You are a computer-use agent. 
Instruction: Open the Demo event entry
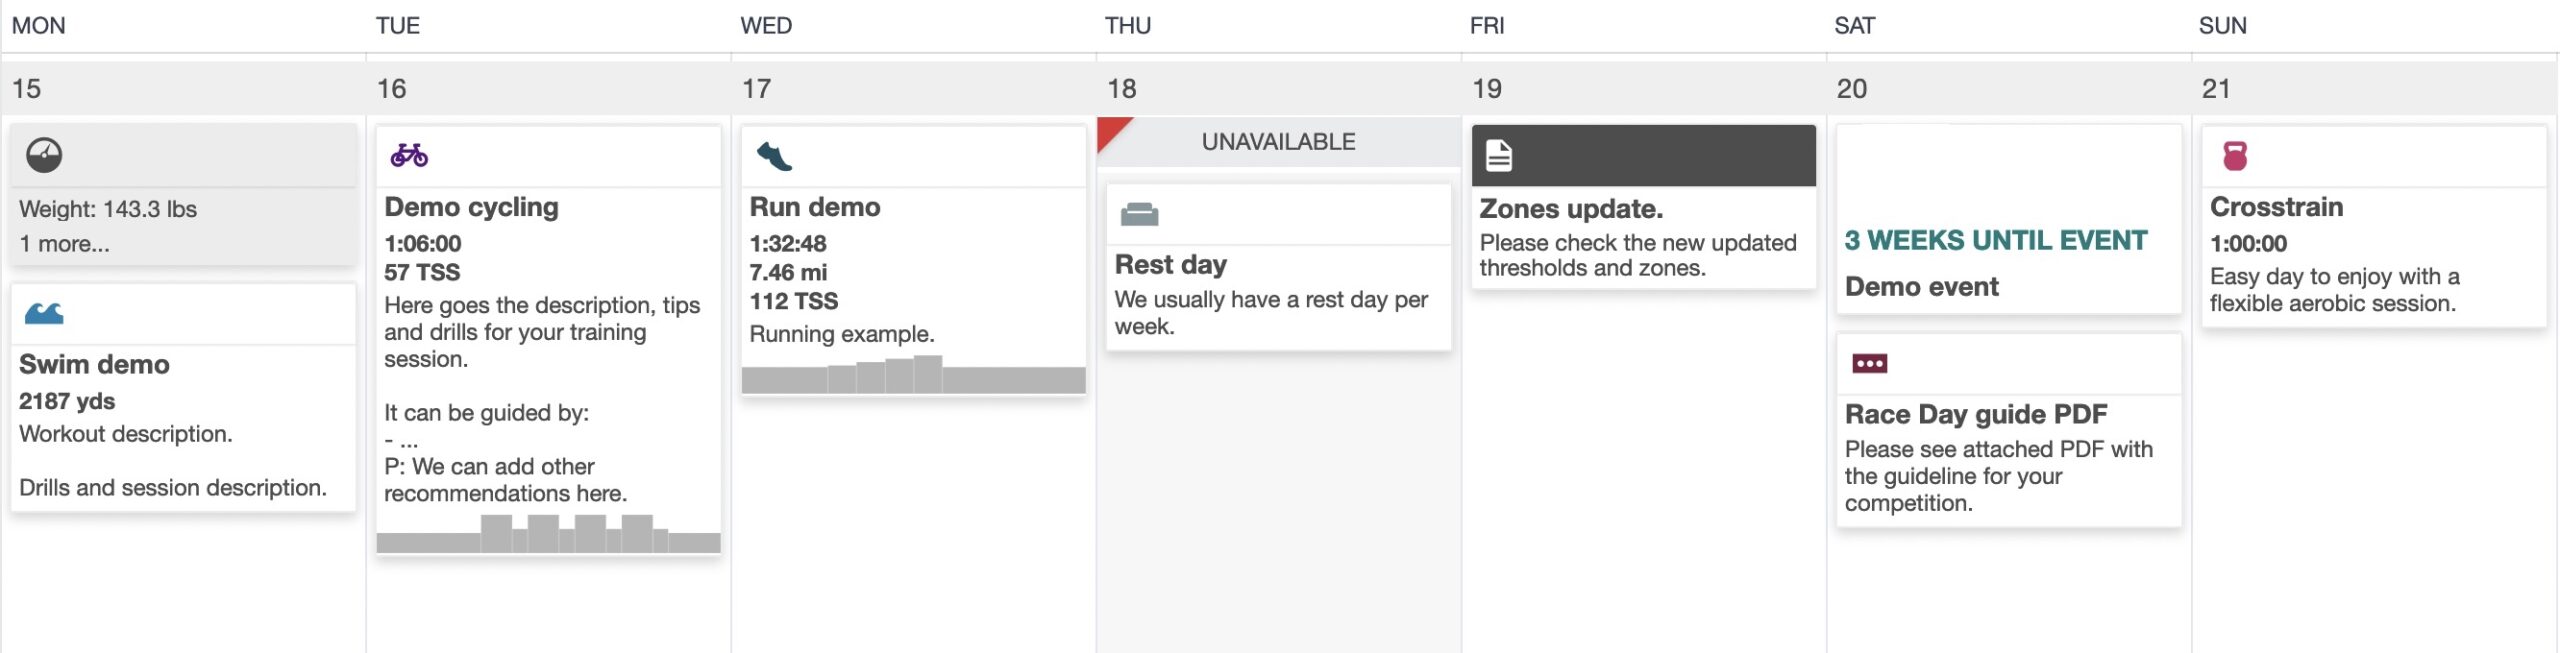(x=1921, y=287)
